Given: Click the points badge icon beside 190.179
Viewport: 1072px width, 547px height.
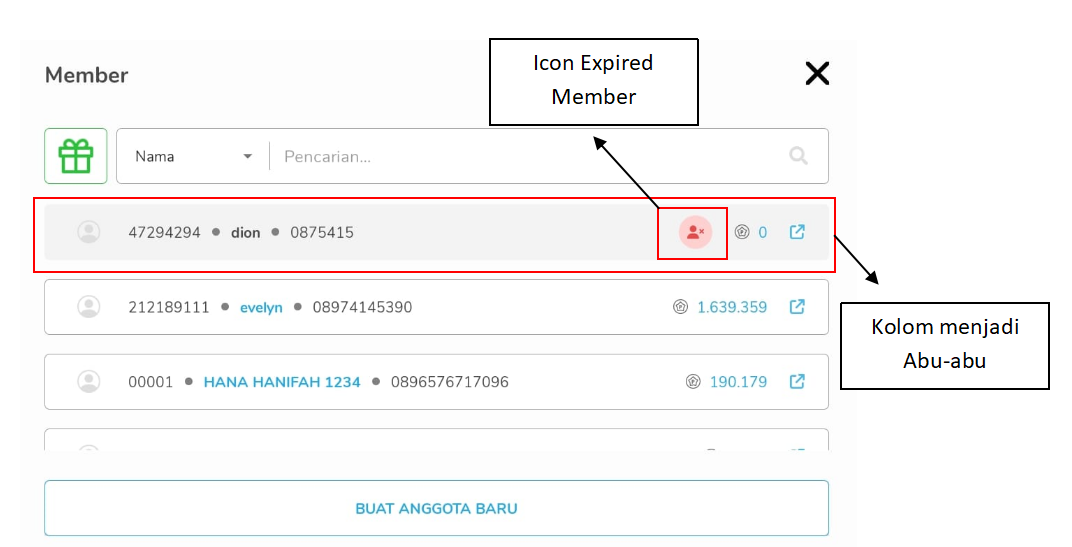Looking at the screenshot, I should [693, 382].
